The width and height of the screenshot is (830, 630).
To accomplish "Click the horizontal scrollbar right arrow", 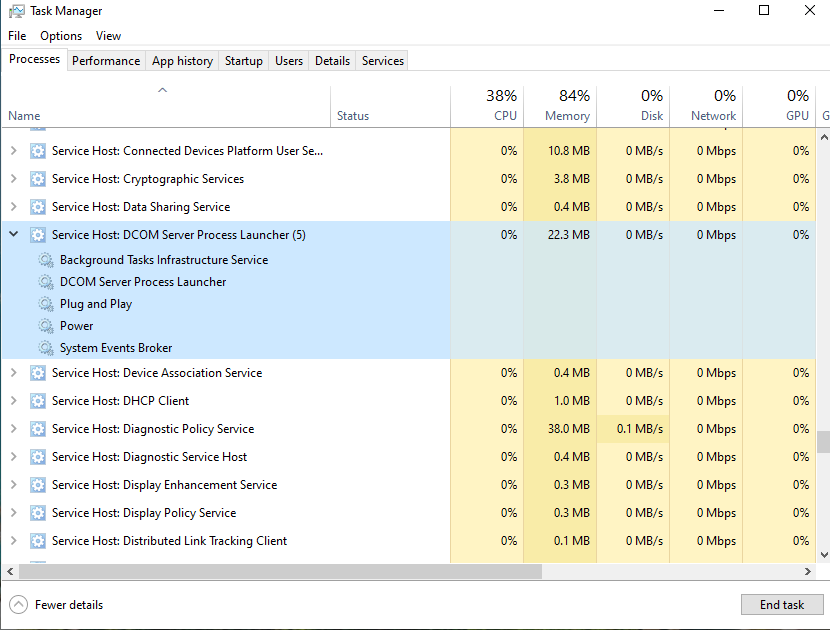I will coord(808,572).
